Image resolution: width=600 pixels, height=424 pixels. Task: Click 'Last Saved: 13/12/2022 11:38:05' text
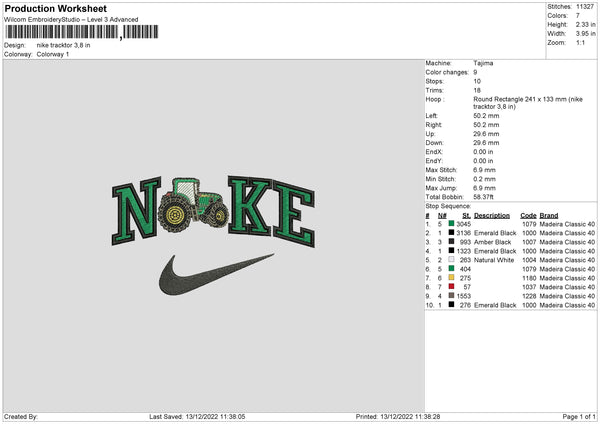[x=197, y=416]
